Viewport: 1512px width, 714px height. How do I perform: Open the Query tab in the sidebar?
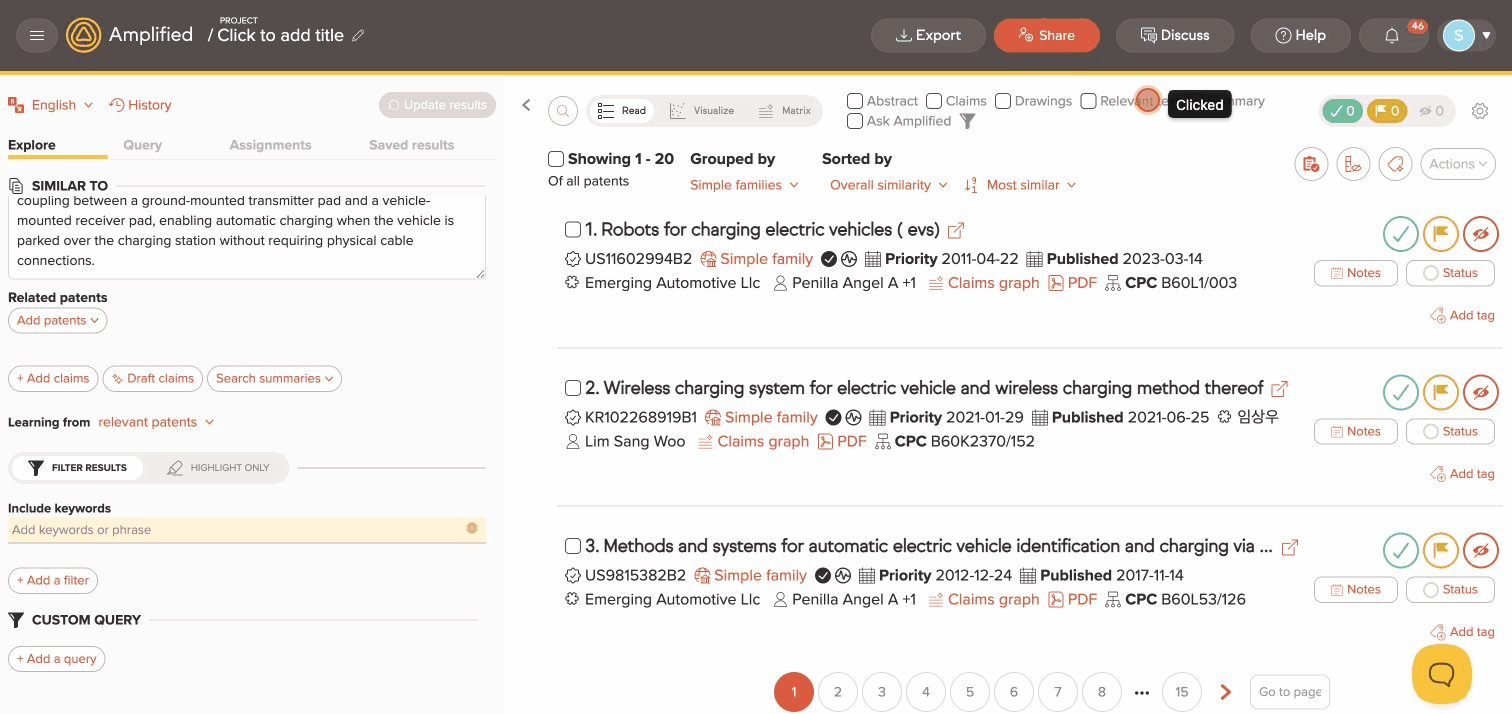click(x=142, y=144)
